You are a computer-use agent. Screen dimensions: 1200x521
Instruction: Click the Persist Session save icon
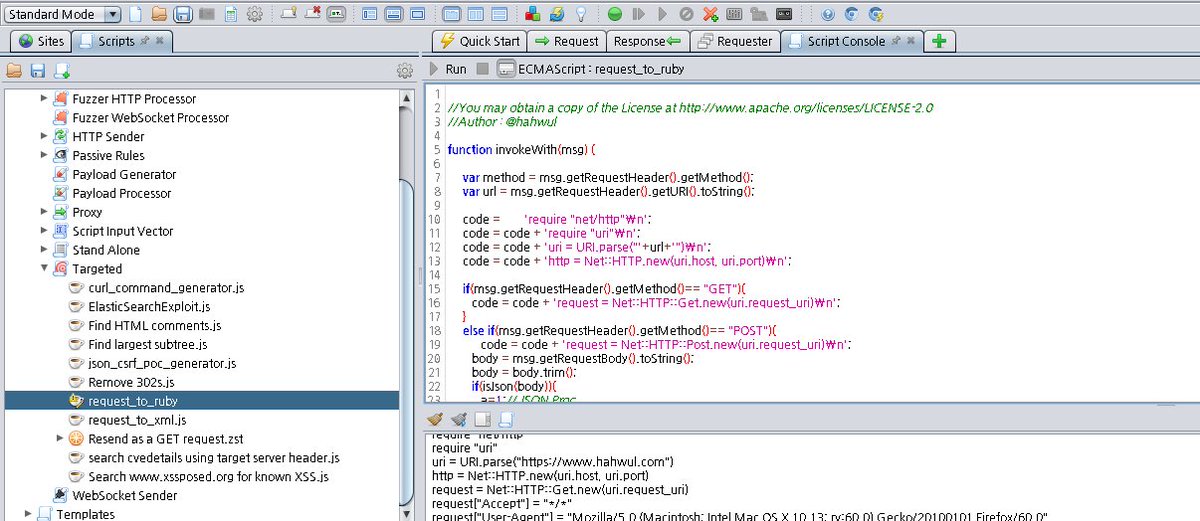(183, 14)
